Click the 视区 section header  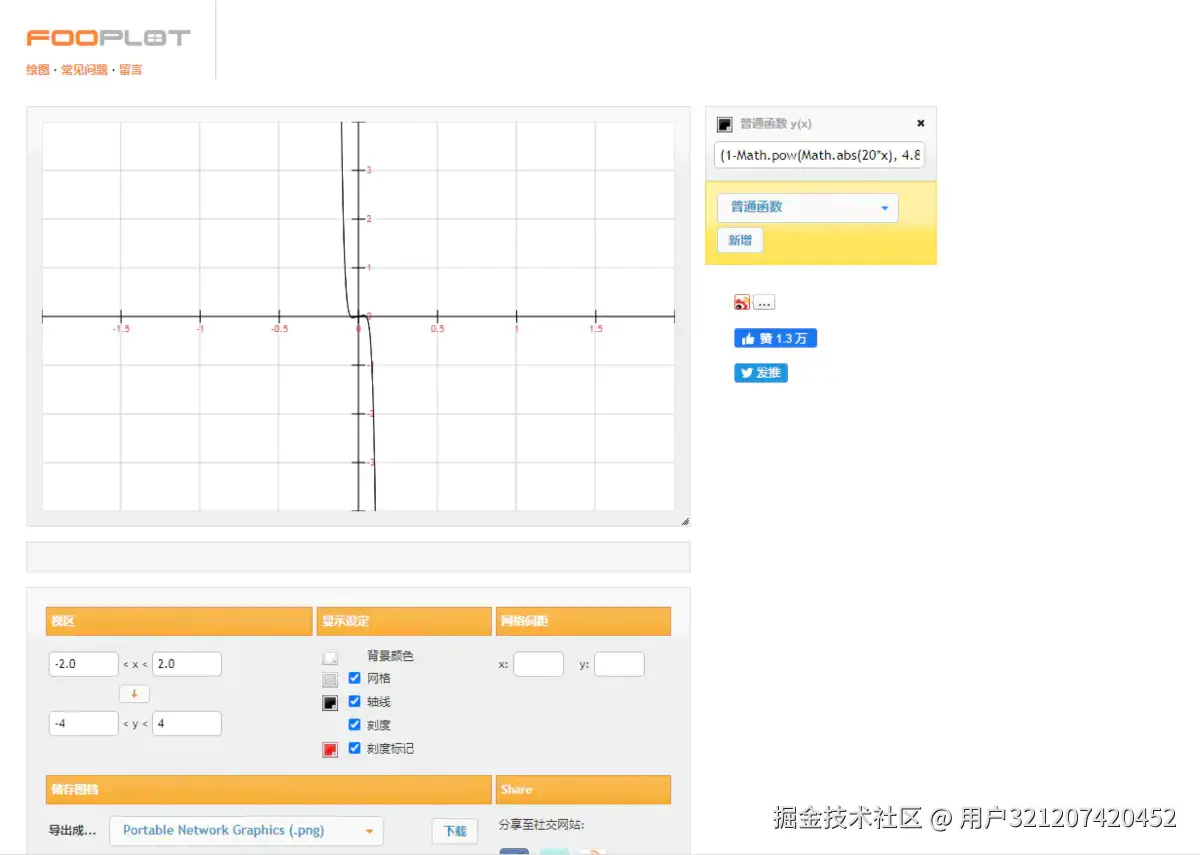tap(179, 621)
